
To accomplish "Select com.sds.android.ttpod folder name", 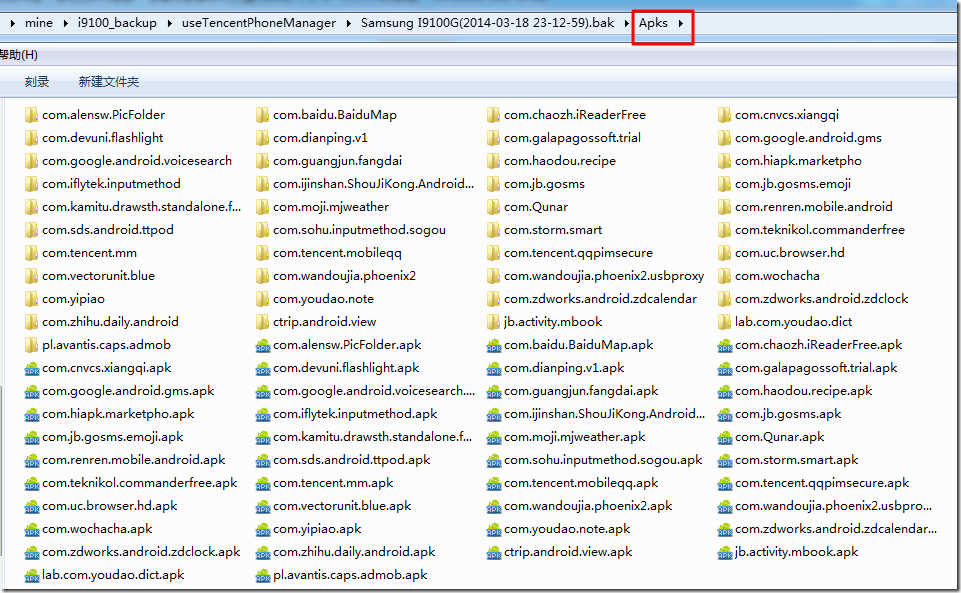I will click(x=108, y=230).
